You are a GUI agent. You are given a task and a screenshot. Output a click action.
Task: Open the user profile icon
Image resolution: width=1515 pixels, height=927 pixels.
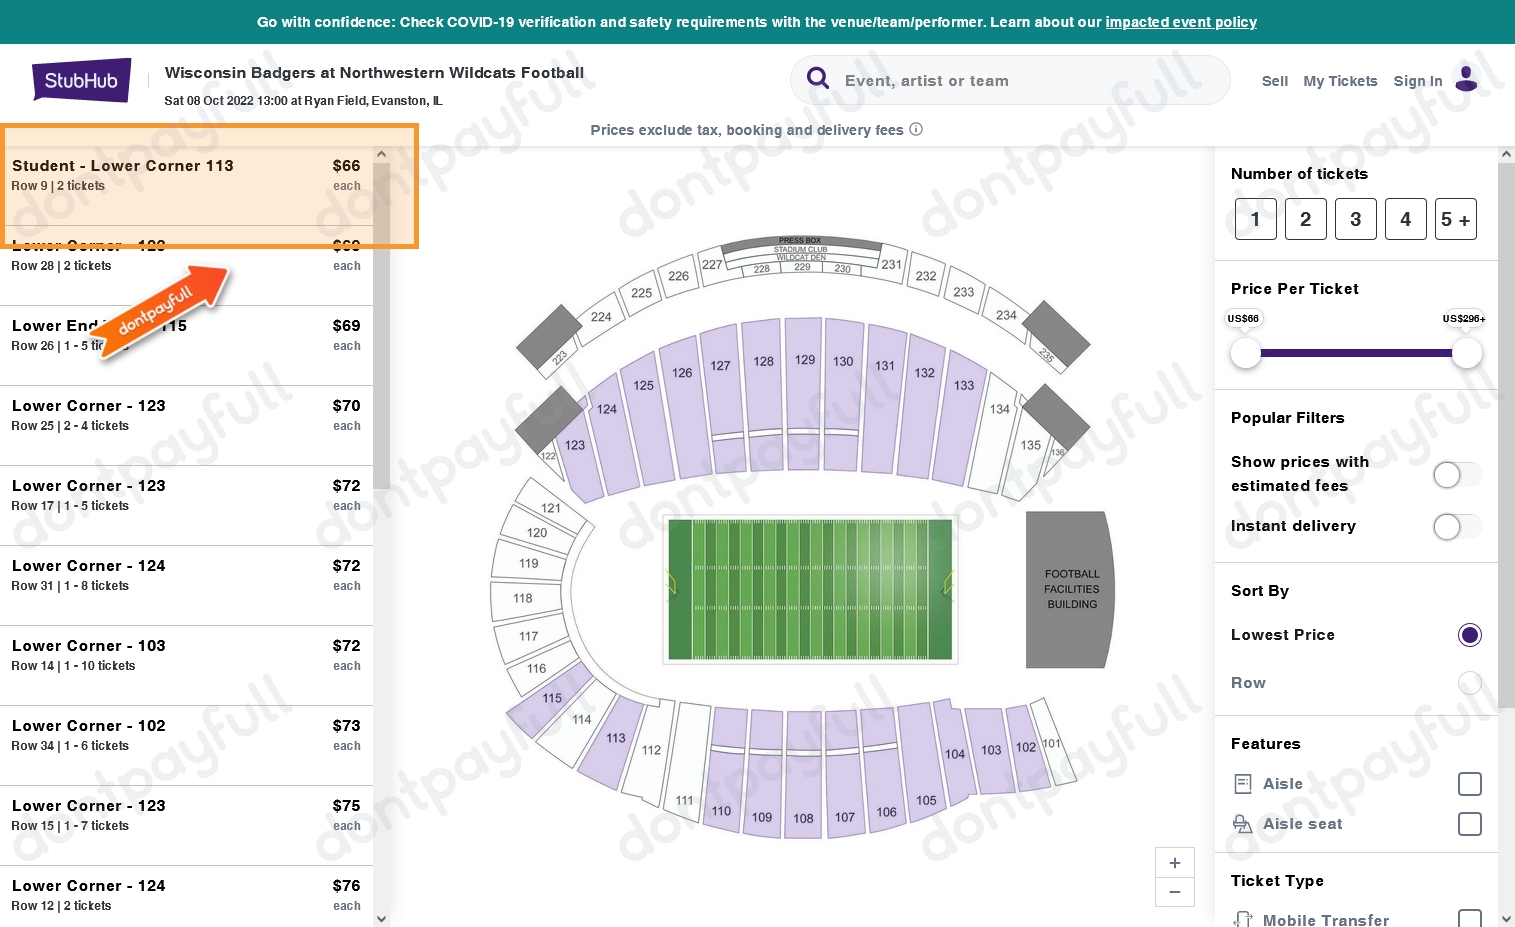[1466, 78]
